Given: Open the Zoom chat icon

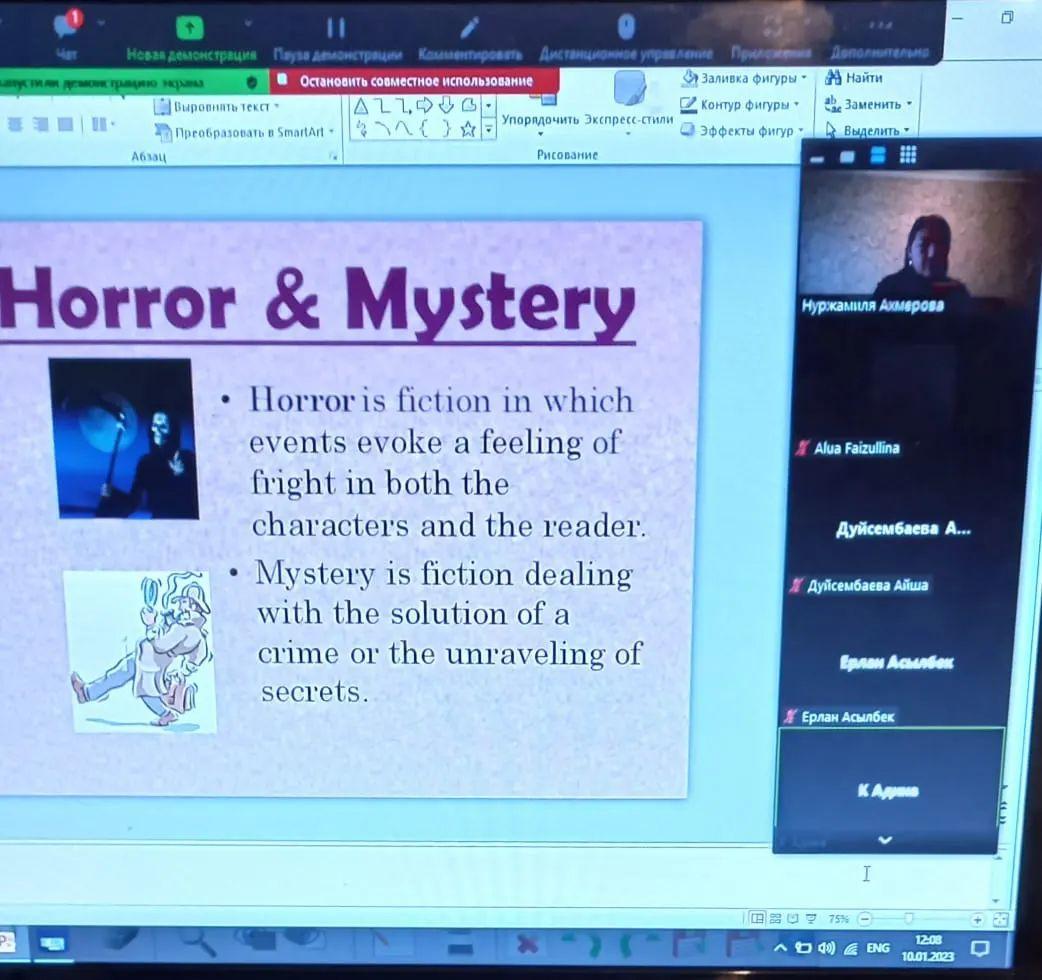Looking at the screenshot, I should coord(67,28).
